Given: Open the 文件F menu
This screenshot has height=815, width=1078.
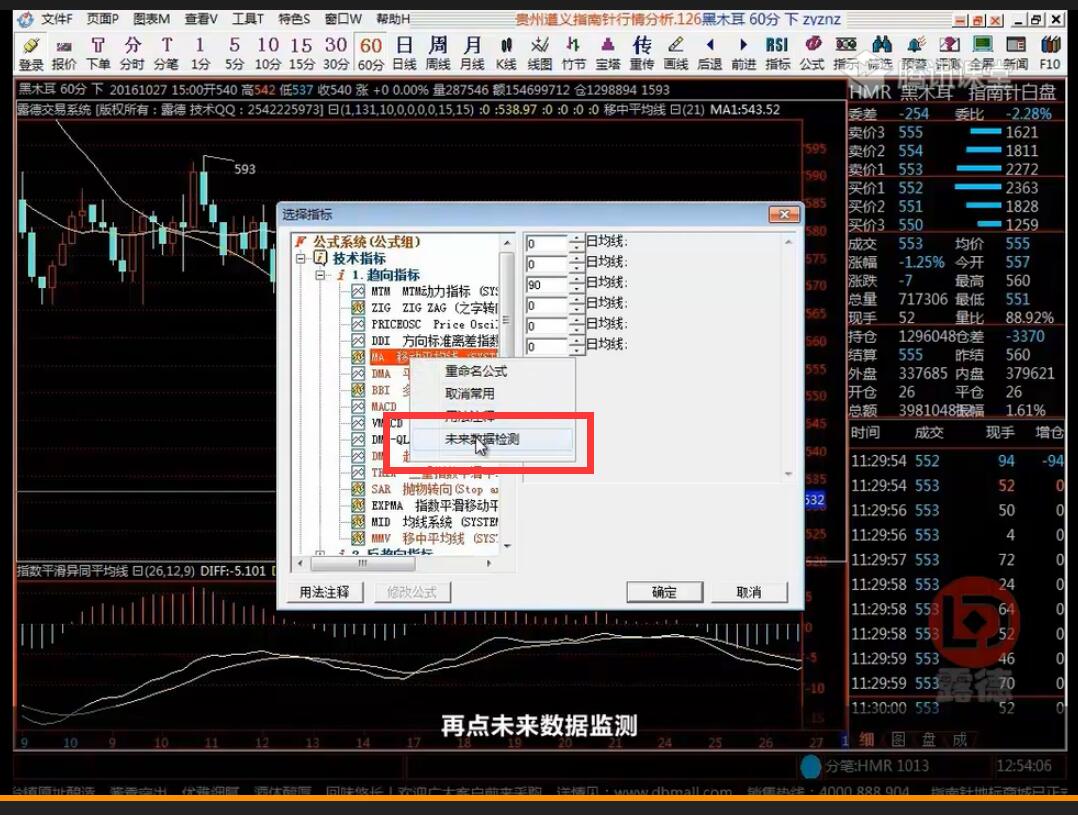Looking at the screenshot, I should (57, 19).
